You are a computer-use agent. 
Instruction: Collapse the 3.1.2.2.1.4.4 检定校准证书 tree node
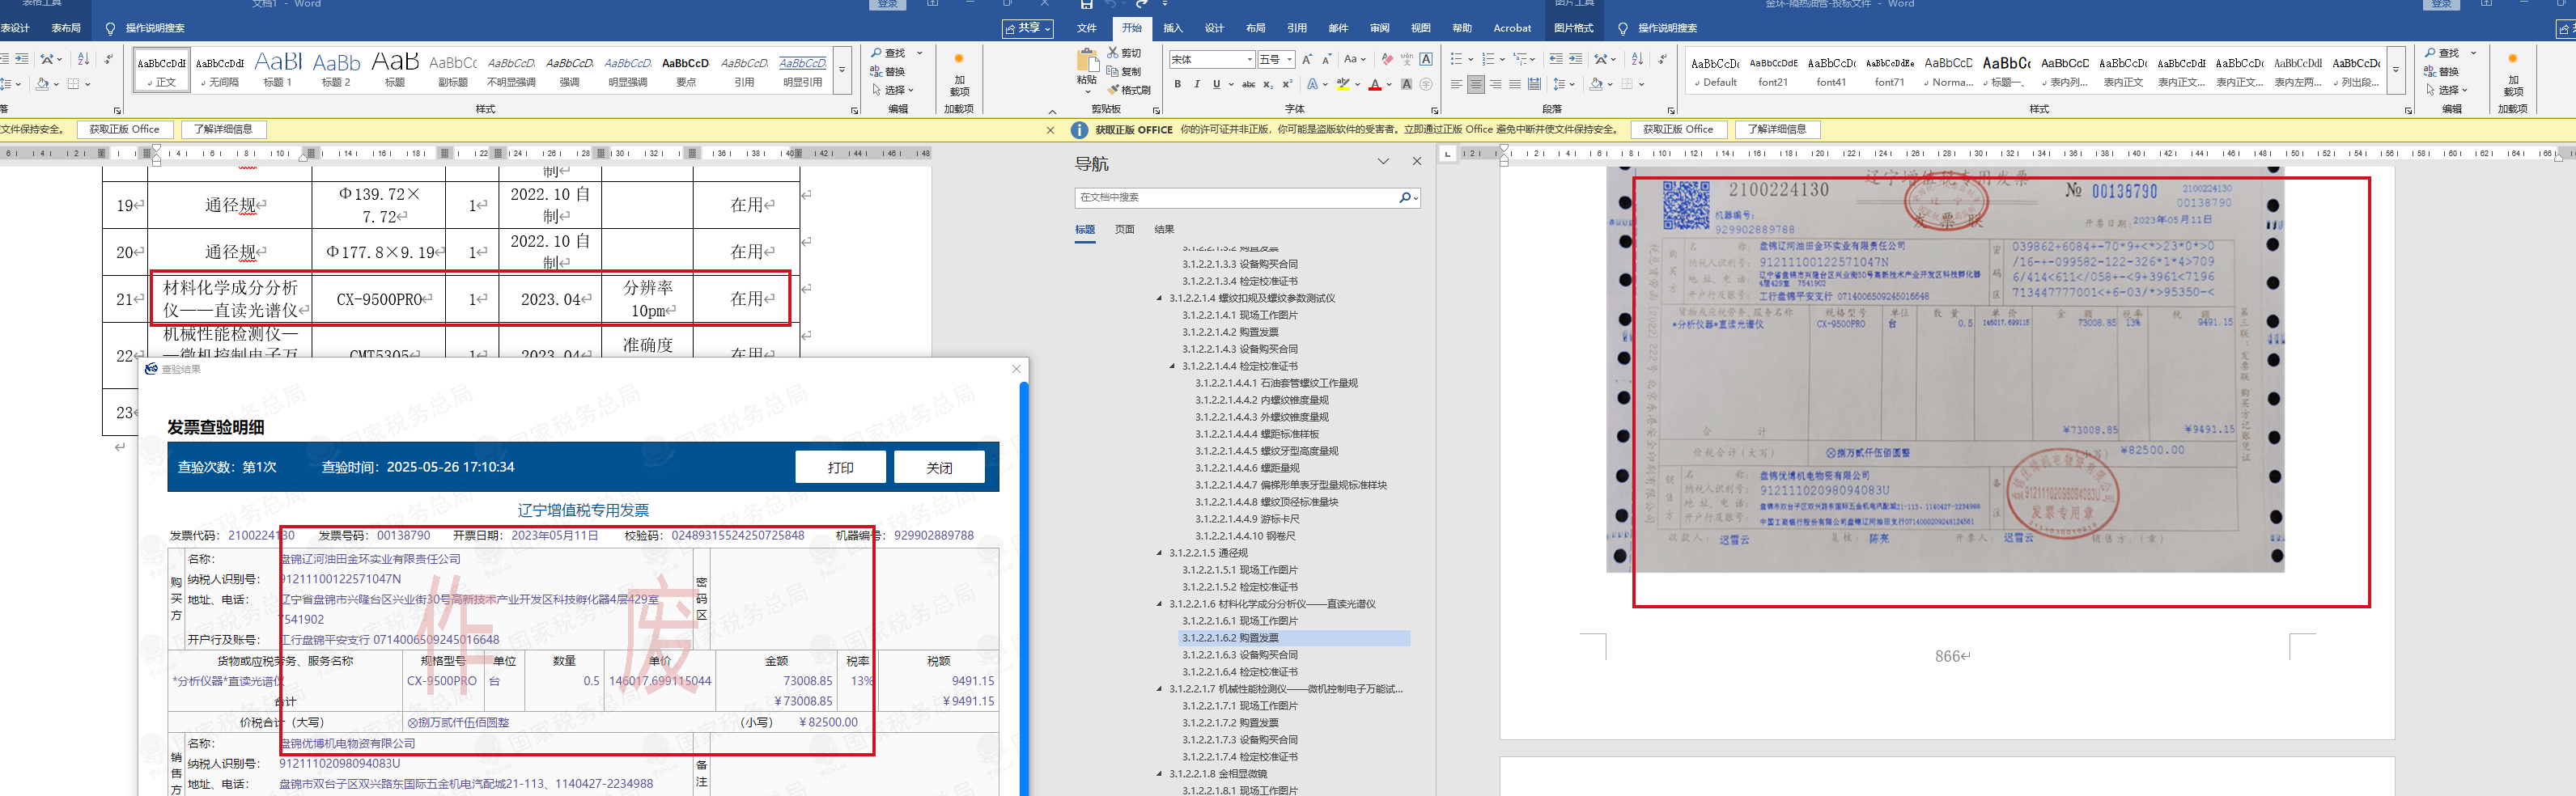point(1173,366)
